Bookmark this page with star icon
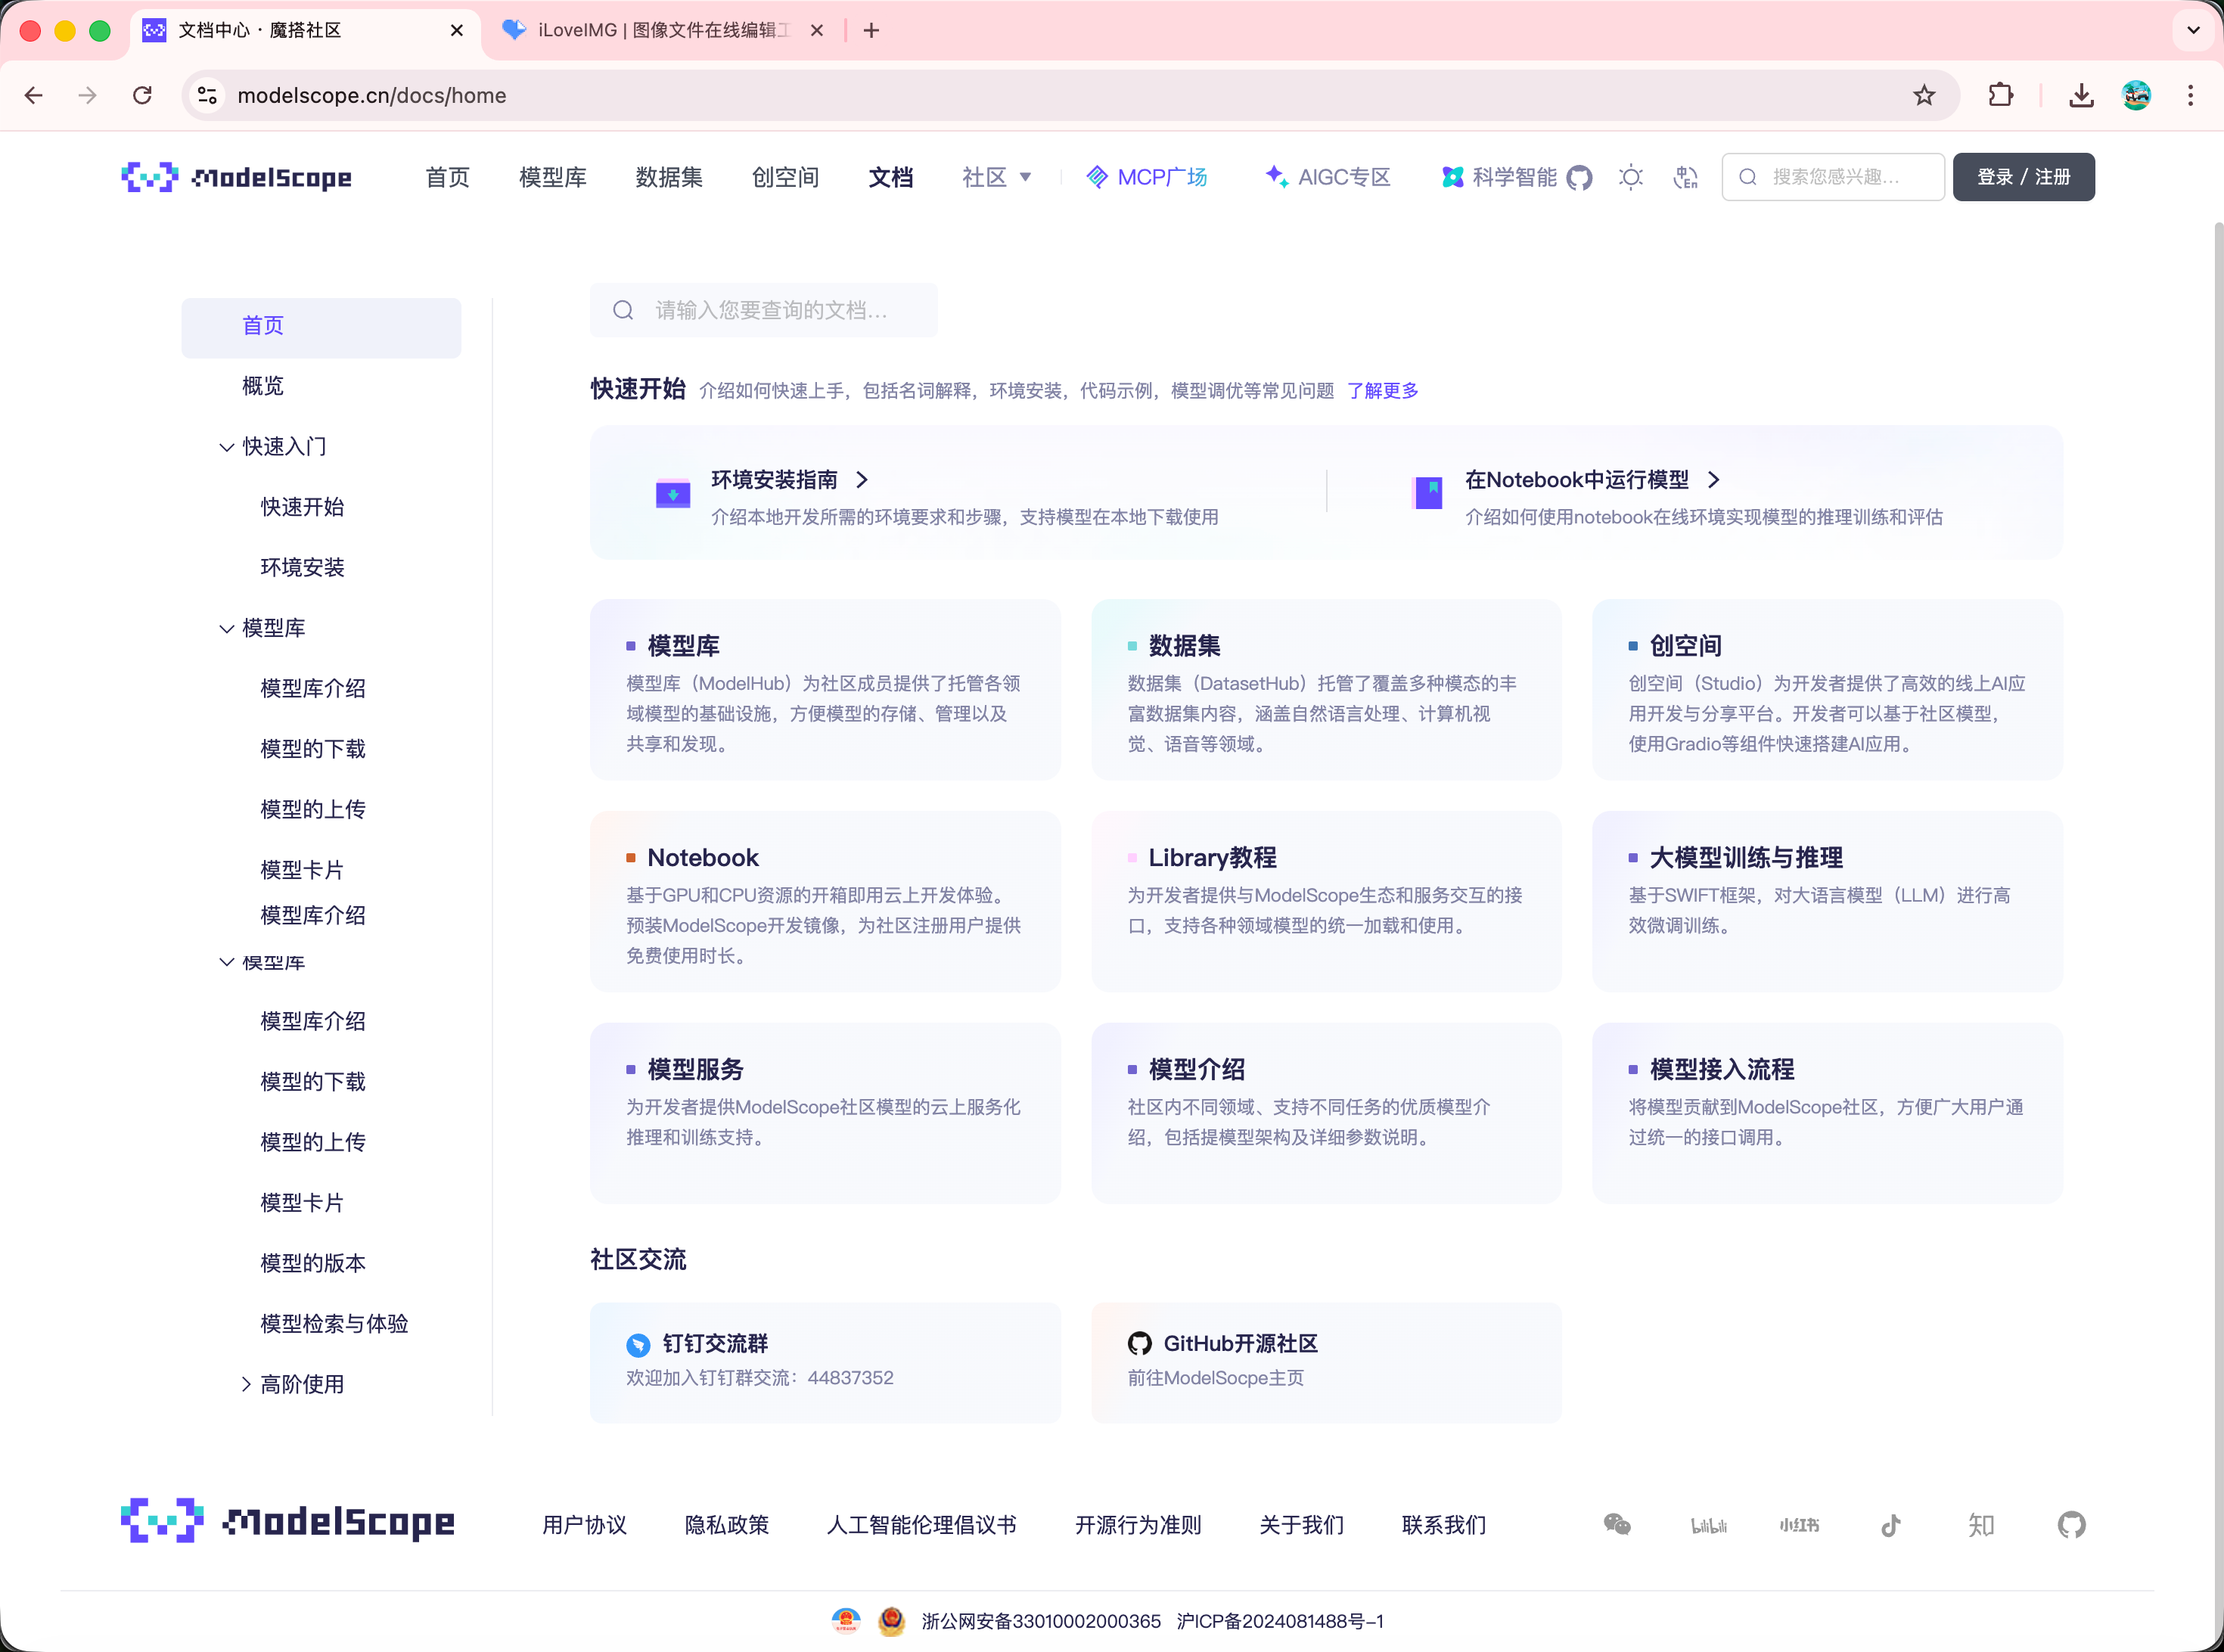Image resolution: width=2224 pixels, height=1652 pixels. 1924,95
